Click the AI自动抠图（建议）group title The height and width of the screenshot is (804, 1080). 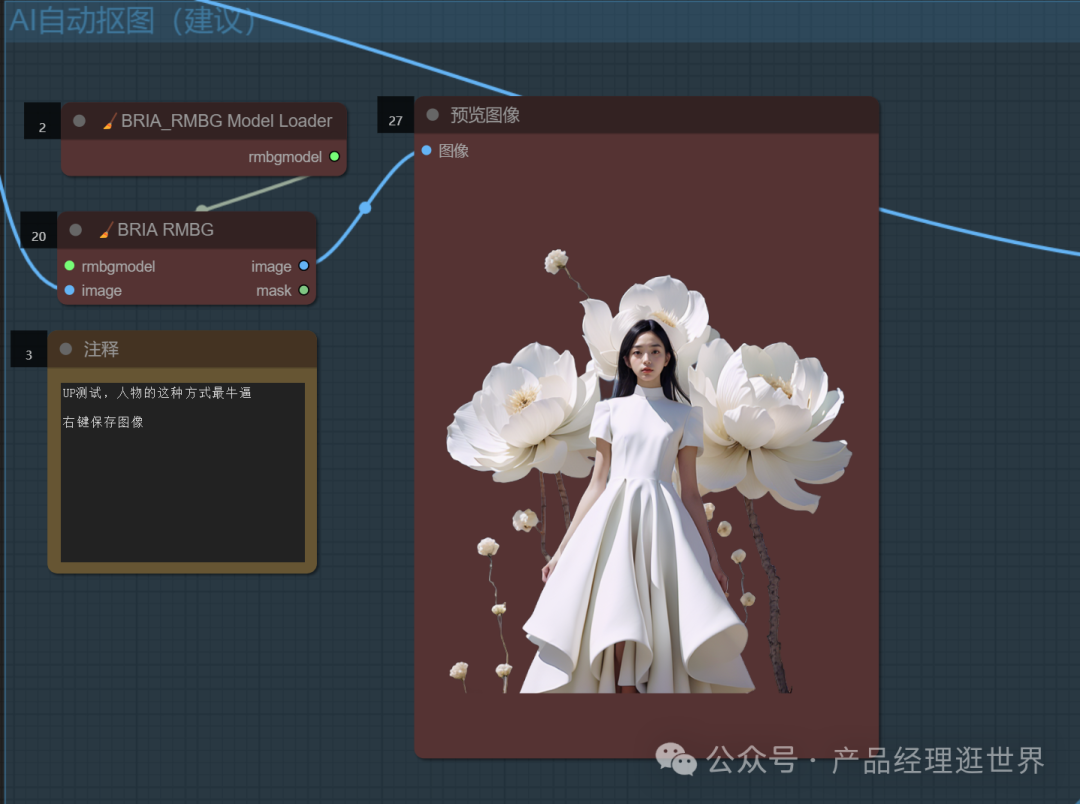130,20
